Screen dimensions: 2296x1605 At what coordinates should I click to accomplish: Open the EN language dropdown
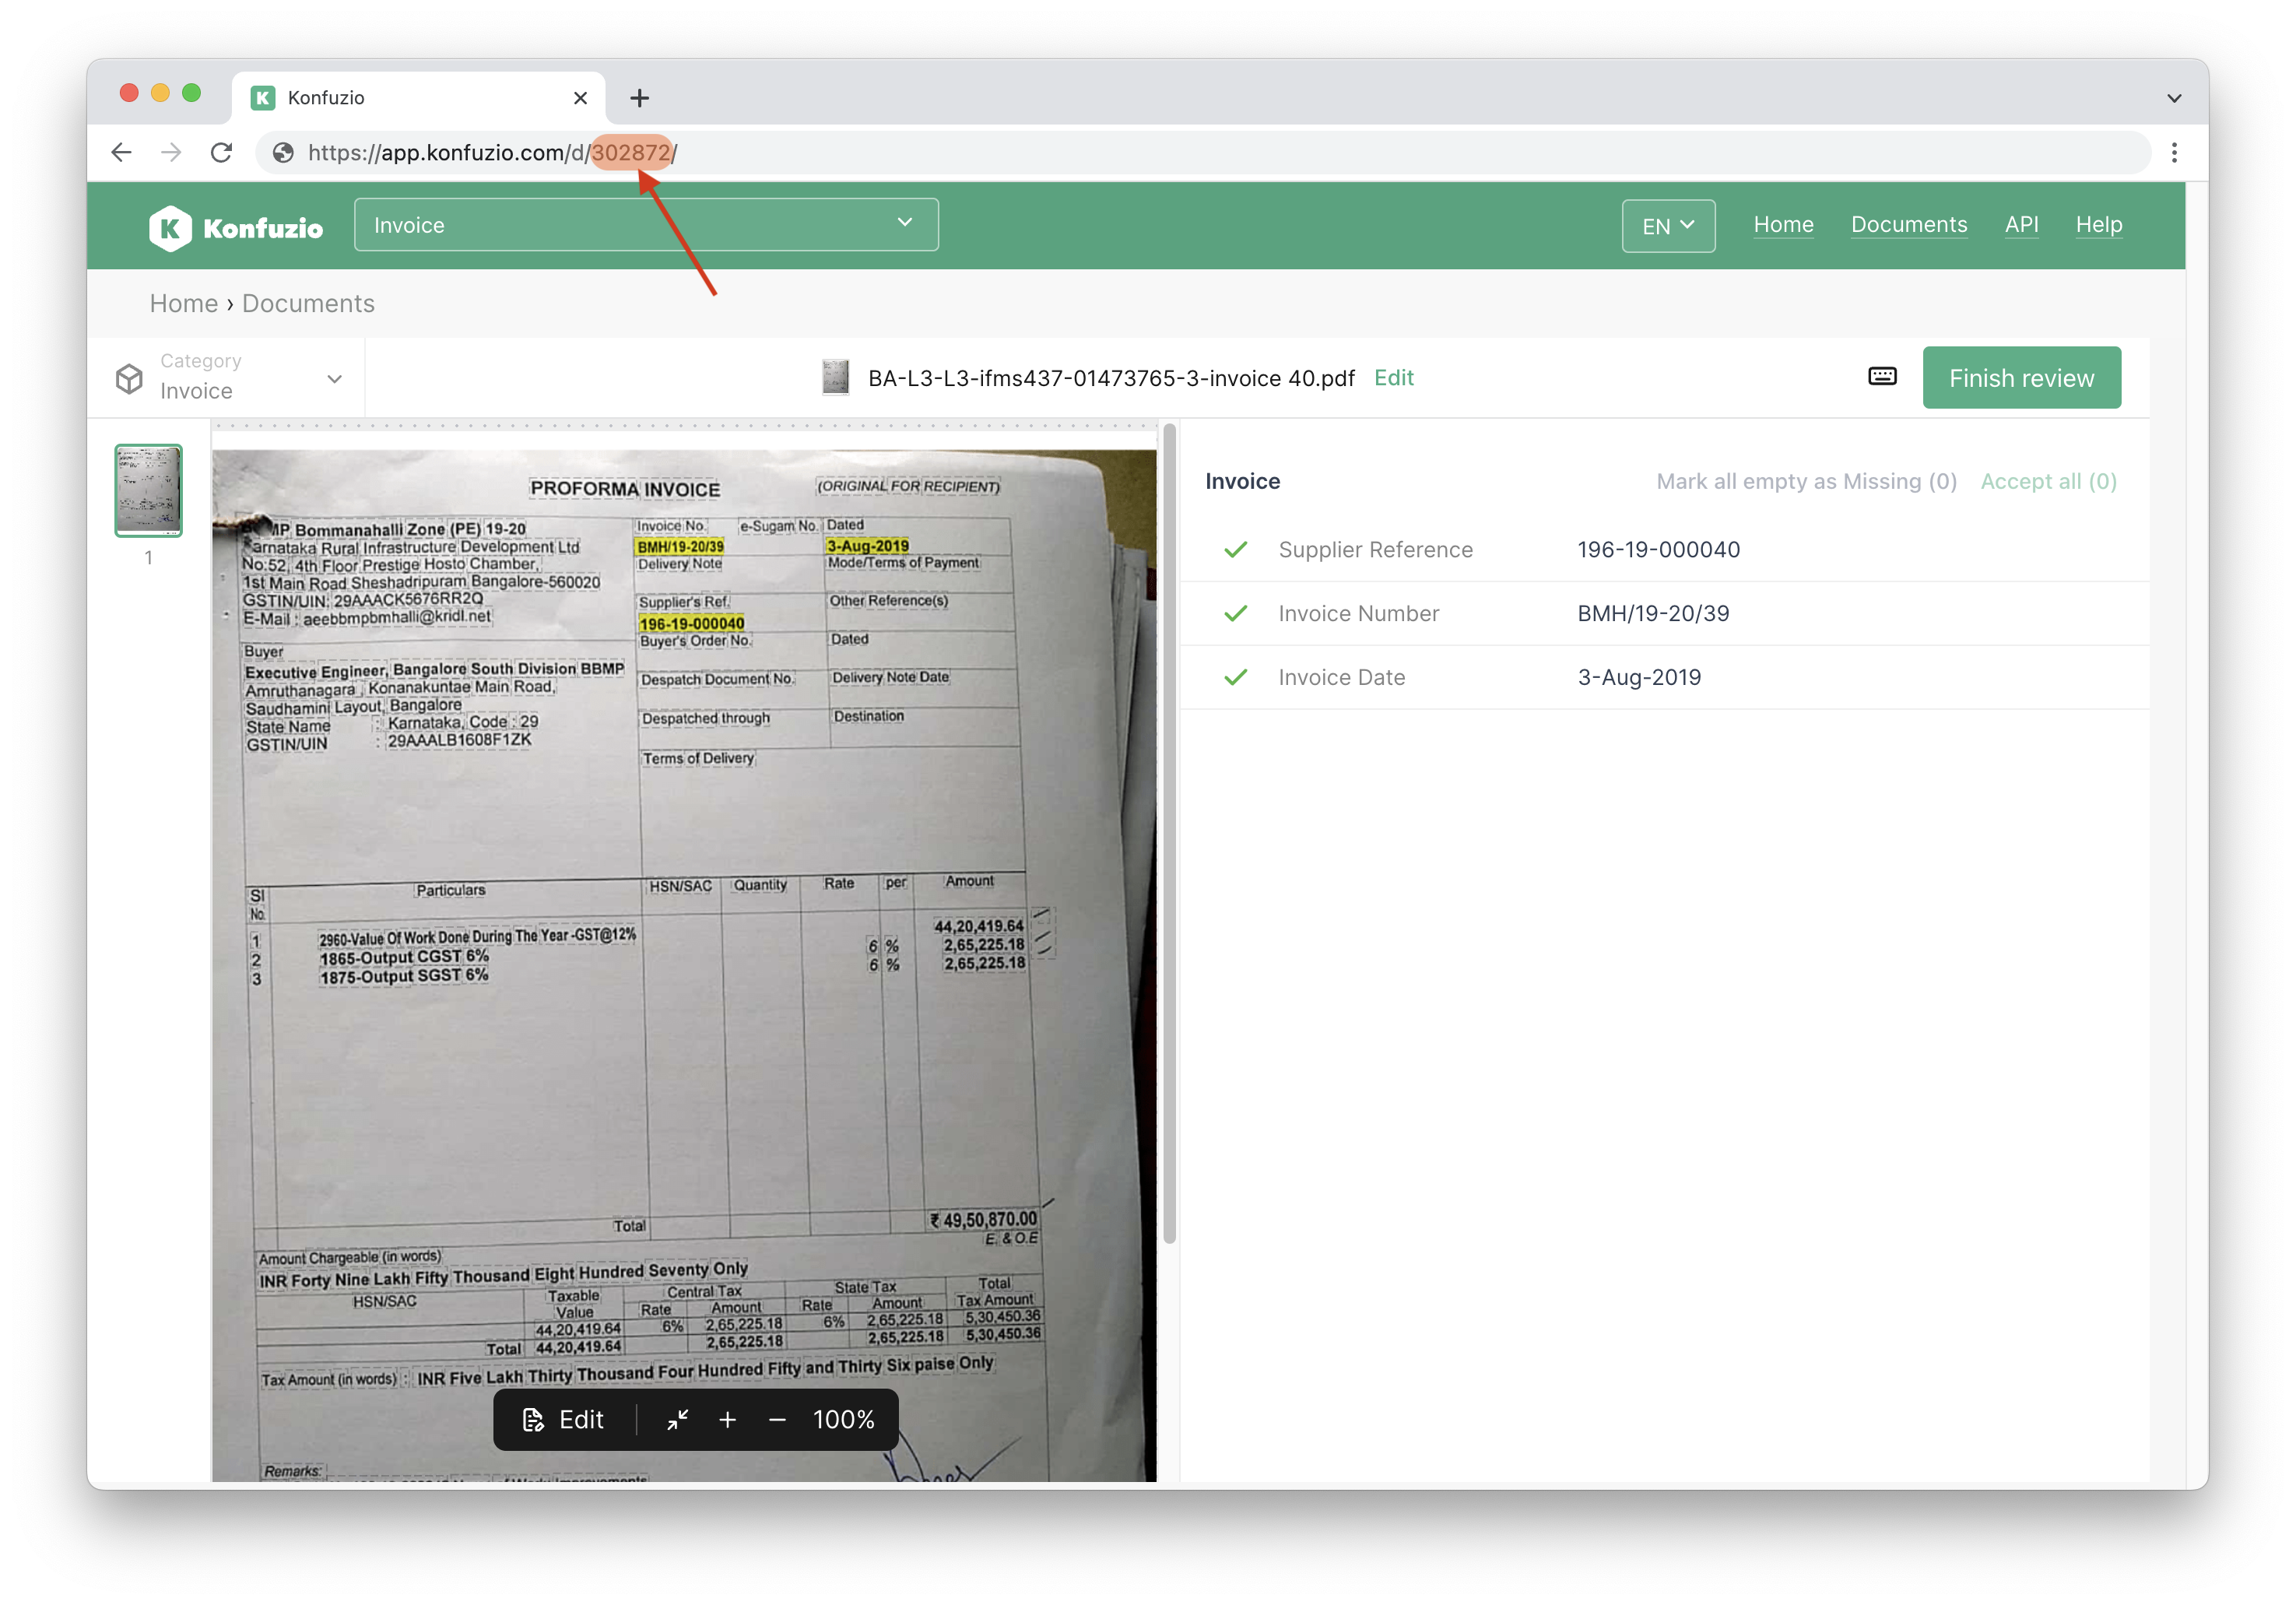pos(1667,226)
